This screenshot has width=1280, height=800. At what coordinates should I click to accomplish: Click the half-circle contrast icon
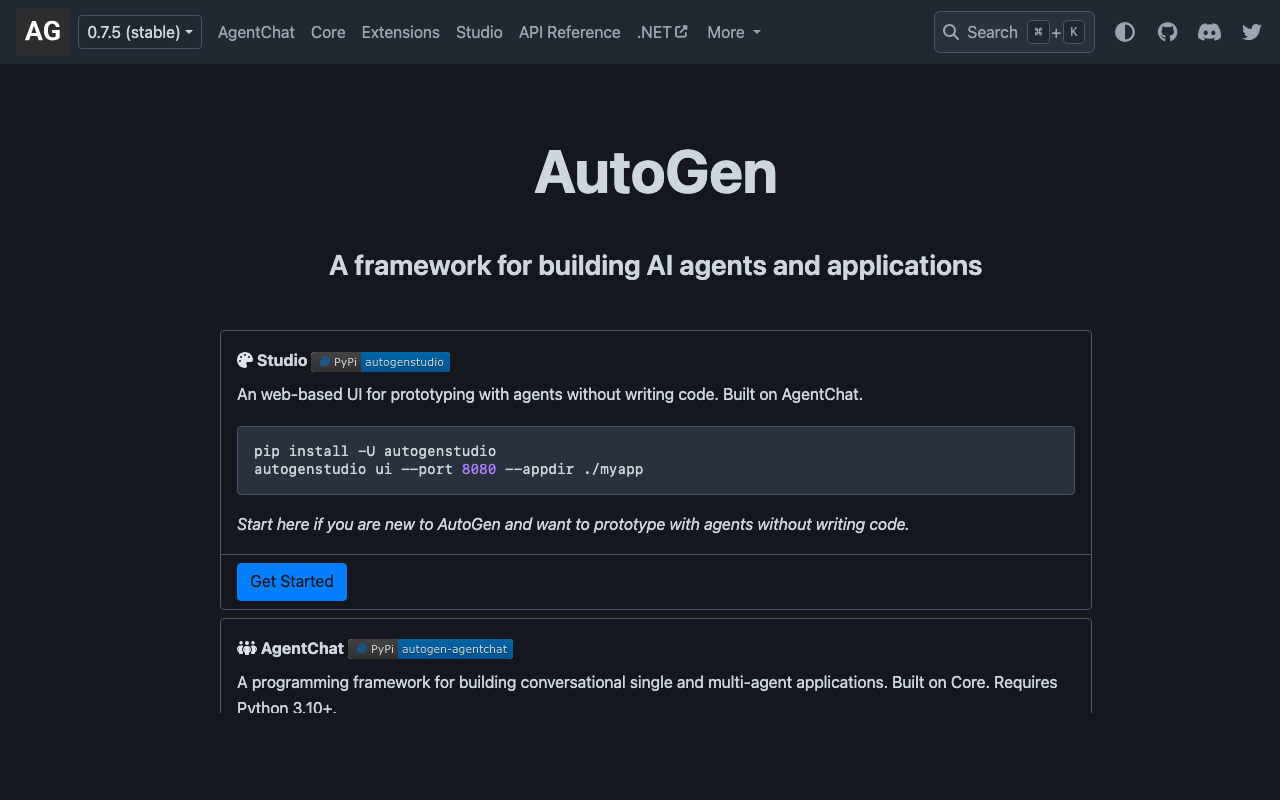pos(1125,32)
